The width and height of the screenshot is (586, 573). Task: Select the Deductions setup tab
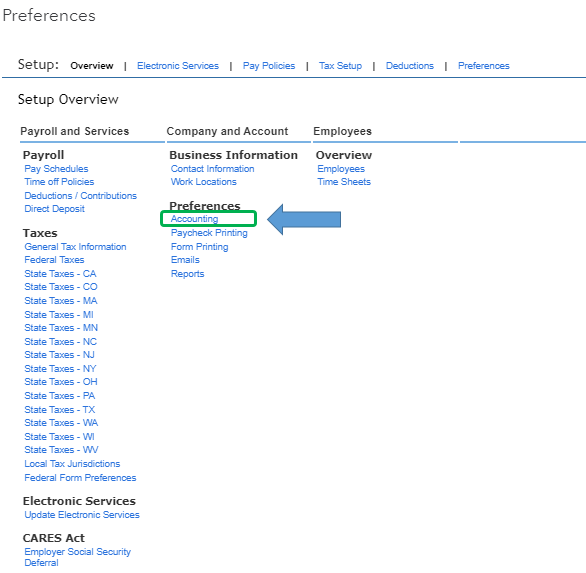pos(410,66)
